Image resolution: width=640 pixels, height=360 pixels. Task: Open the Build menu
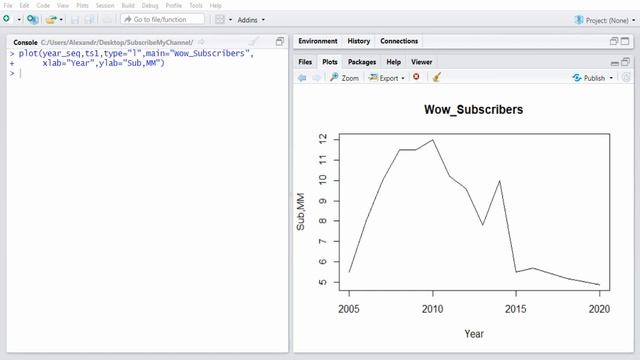[x=128, y=5]
